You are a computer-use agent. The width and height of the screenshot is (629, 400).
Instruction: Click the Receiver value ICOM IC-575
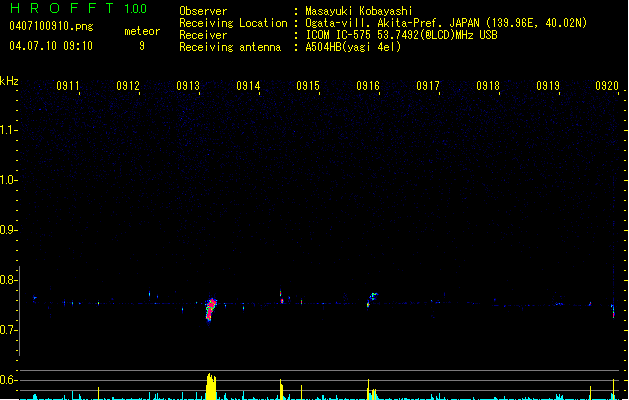pos(339,35)
